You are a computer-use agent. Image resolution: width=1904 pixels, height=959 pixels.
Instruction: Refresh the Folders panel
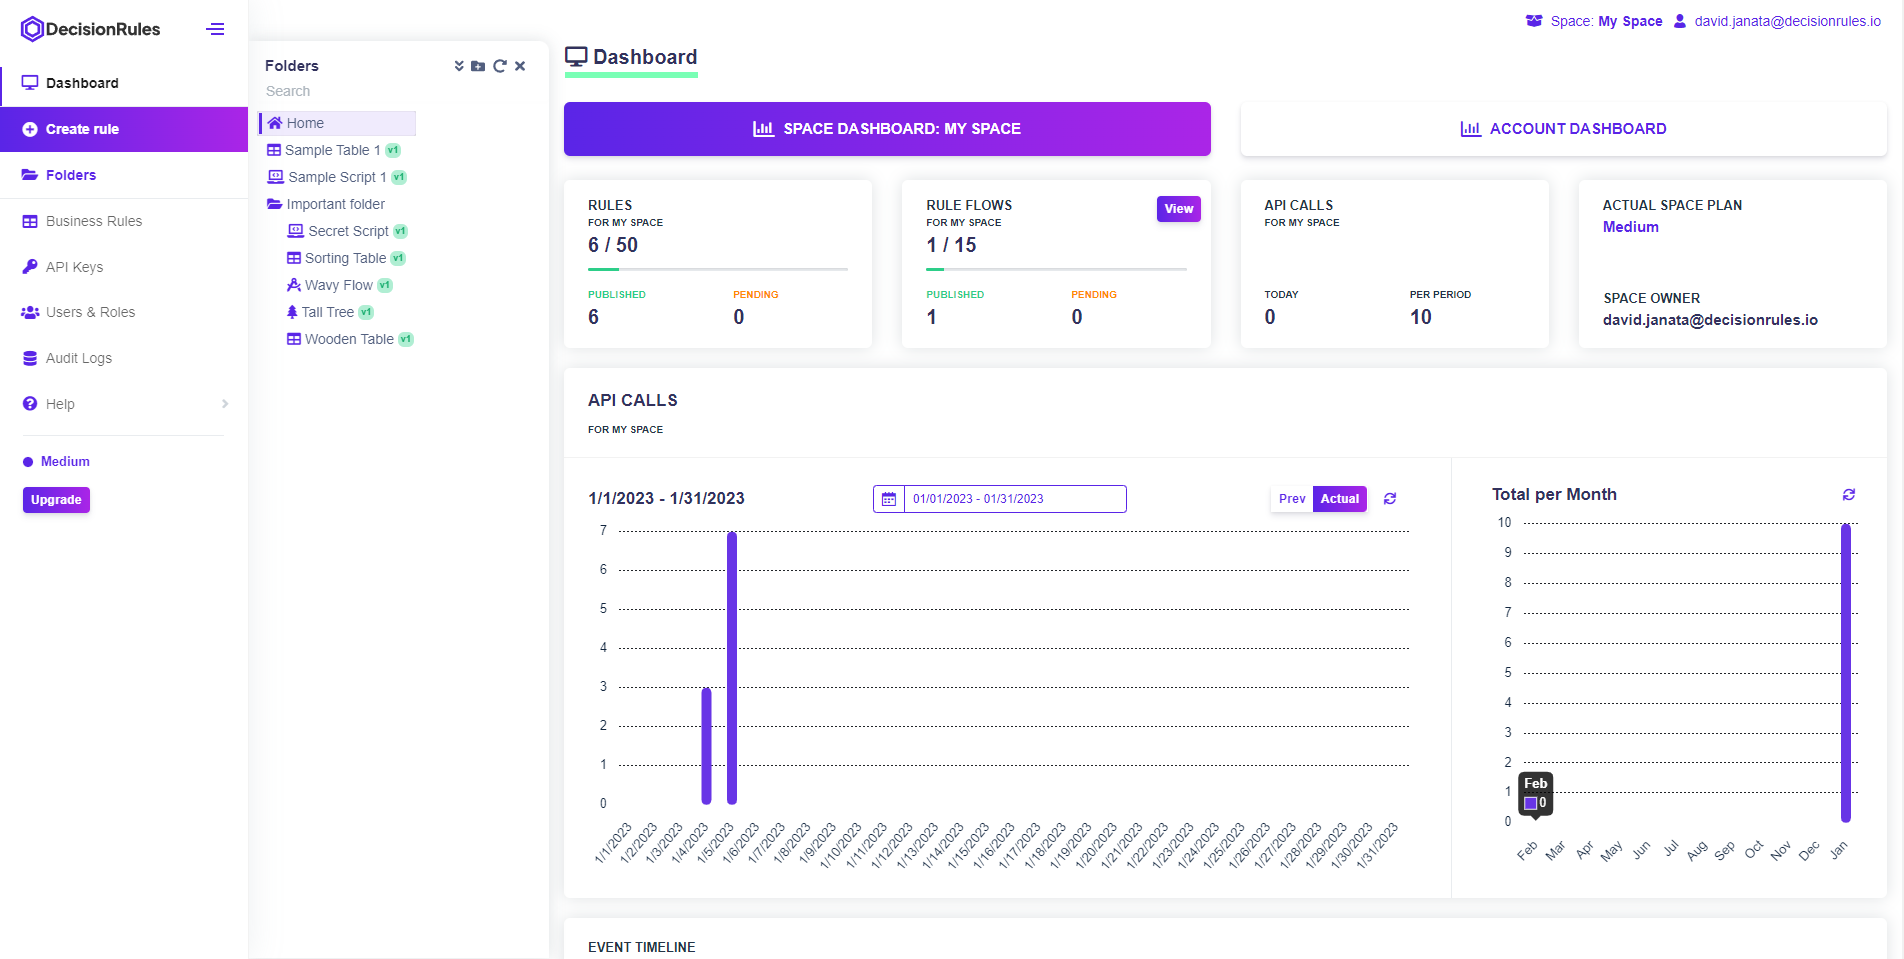(x=499, y=66)
